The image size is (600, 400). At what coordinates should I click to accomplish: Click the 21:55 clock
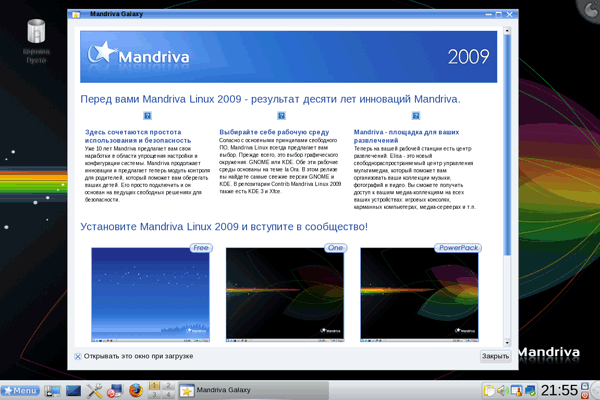point(559,390)
